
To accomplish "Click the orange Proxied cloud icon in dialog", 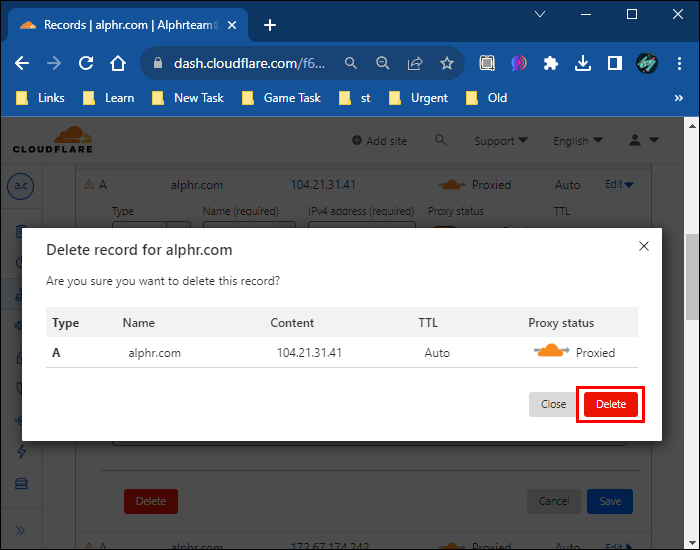I will 551,351.
